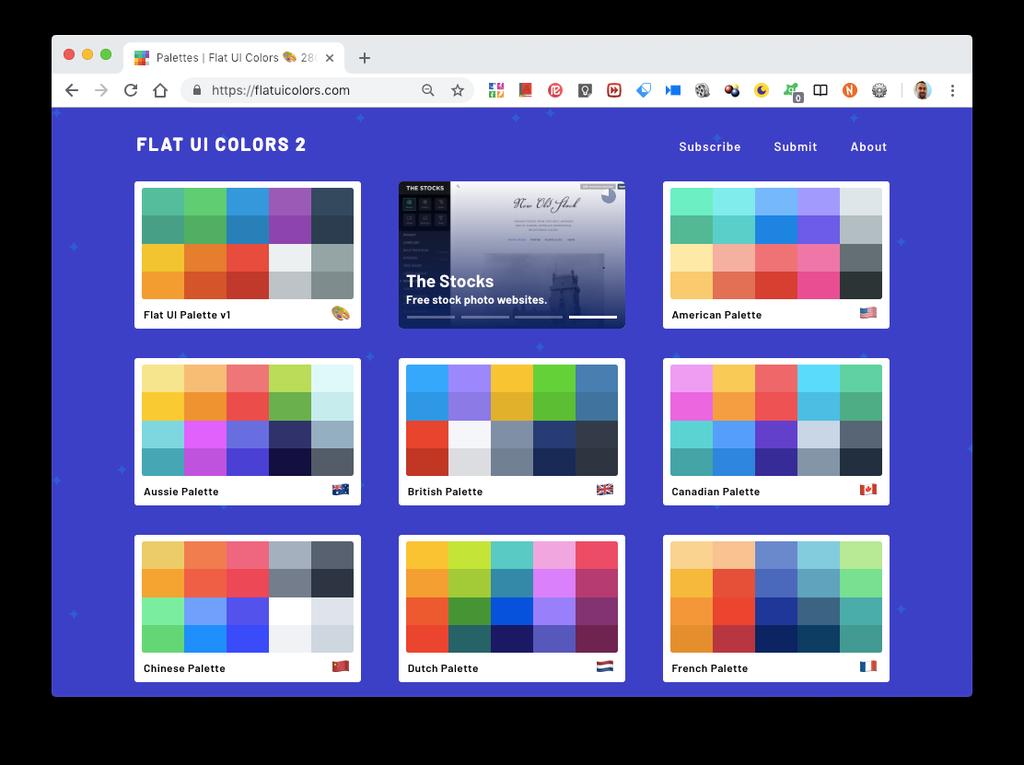Open the colorful grid extension icon
This screenshot has width=1024, height=765.
496,90
